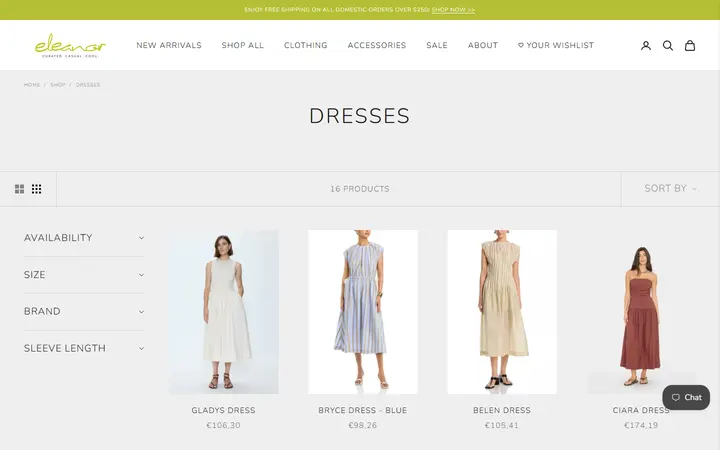Click the price €98,26
Screen dimensions: 720x450
tap(363, 426)
